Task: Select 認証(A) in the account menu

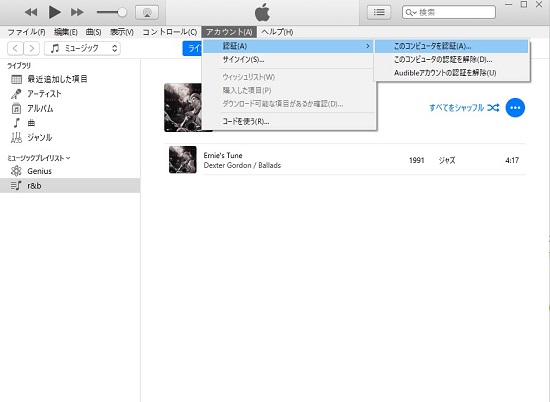Action: [x=288, y=46]
